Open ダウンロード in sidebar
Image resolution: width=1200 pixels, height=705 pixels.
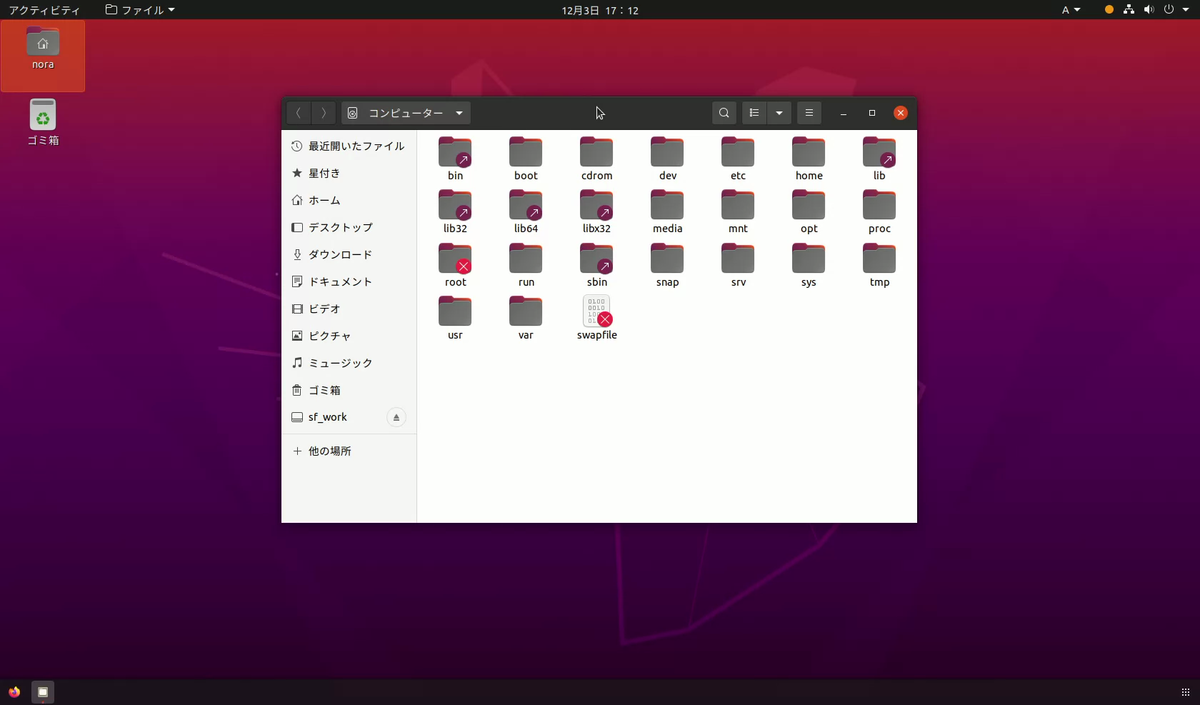[349, 254]
